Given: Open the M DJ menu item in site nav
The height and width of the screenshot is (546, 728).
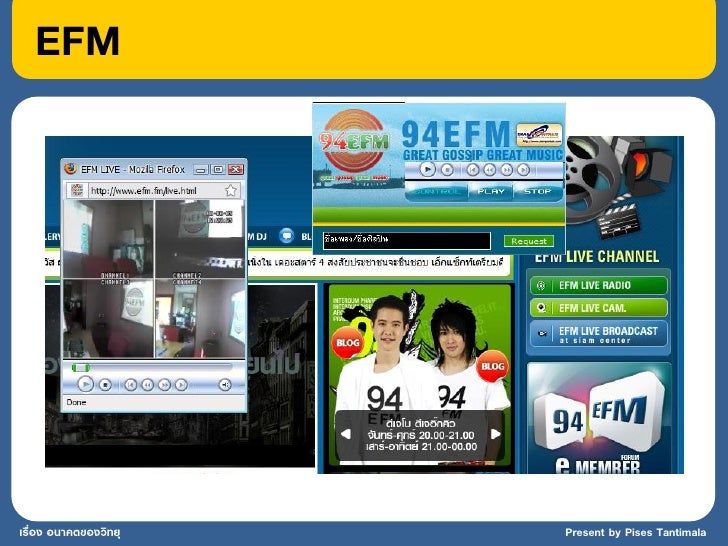Looking at the screenshot, I should coord(258,236).
